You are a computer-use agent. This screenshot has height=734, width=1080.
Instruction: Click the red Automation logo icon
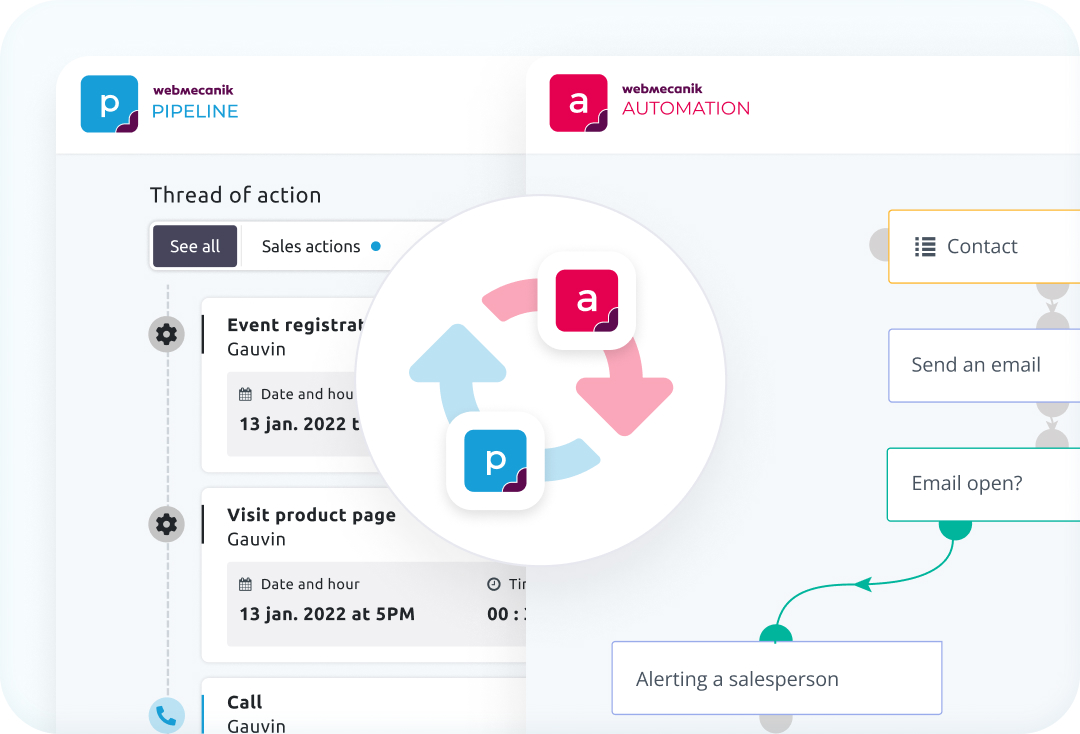pyautogui.click(x=578, y=102)
